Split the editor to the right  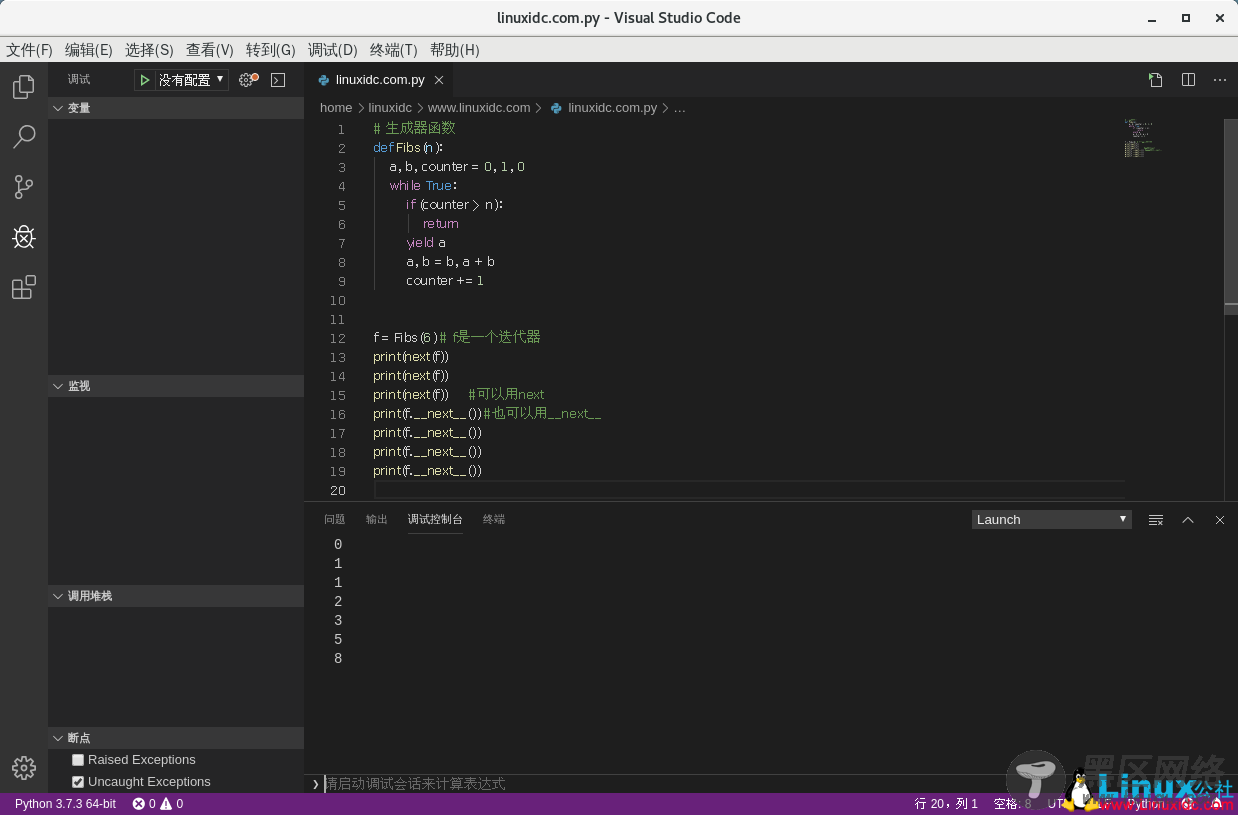click(1188, 80)
